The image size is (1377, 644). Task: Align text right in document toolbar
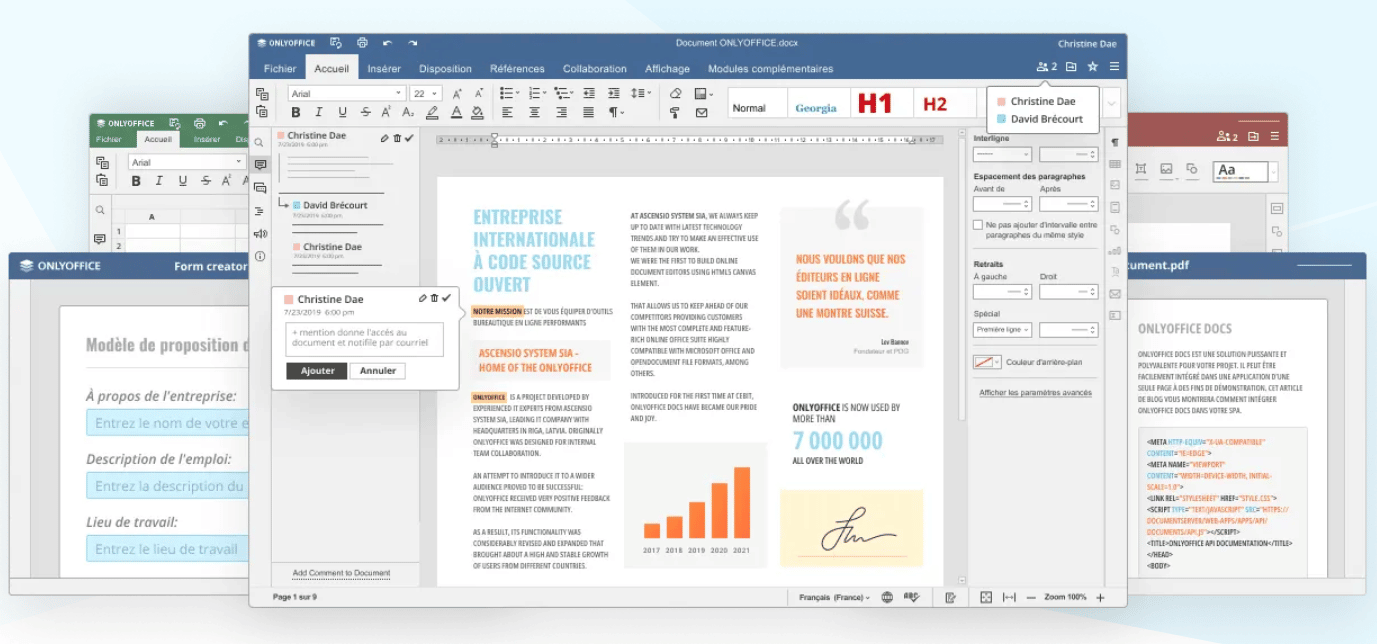tap(561, 113)
